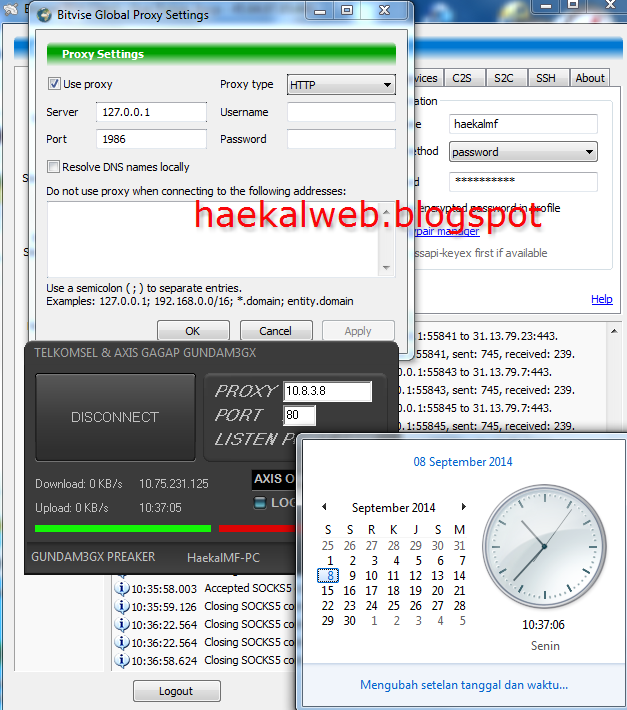
Task: Select day 15 in the calendar
Action: coord(327,590)
